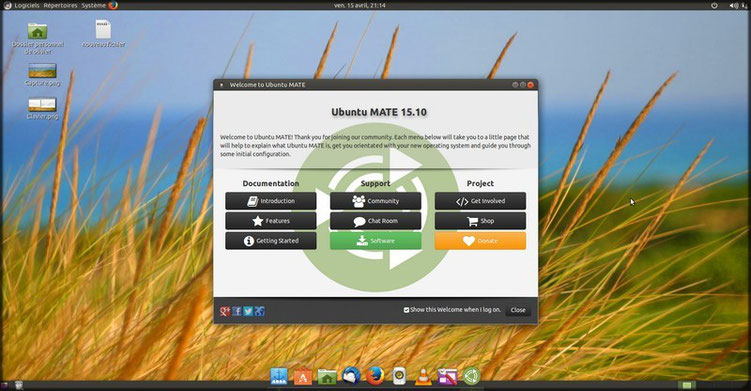Open the Features page

(x=271, y=221)
